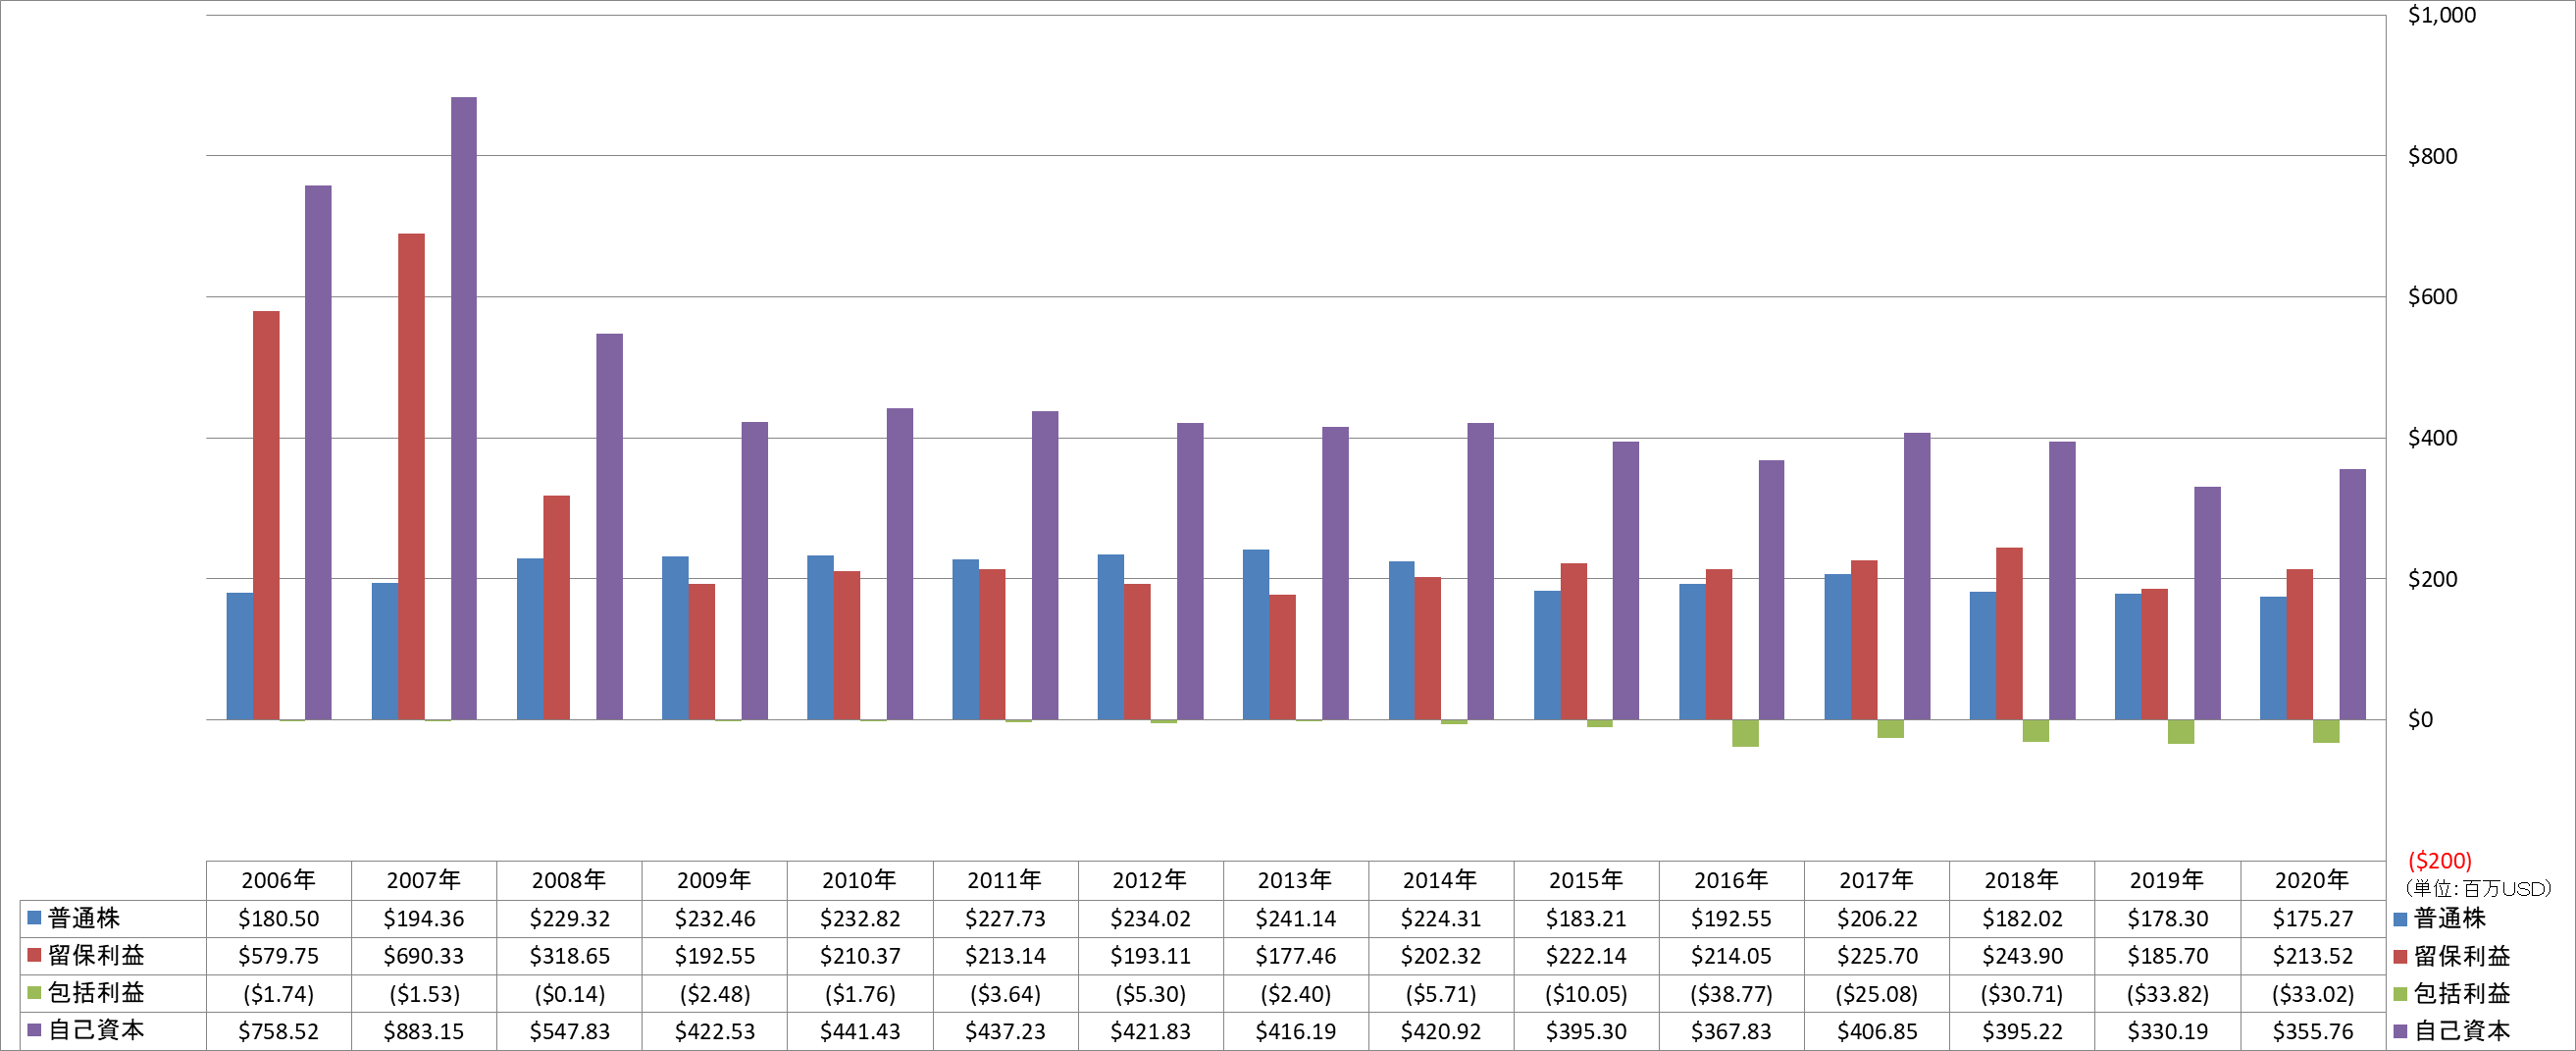The width and height of the screenshot is (2576, 1051).
Task: Click the purple 自己資本 bar for 2020
Action: 2352,594
